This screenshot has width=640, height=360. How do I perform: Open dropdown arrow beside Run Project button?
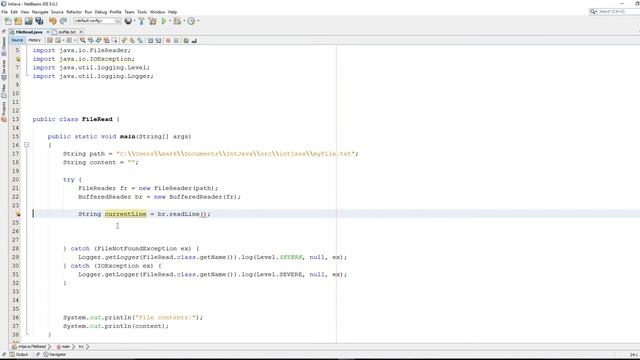coord(170,21)
